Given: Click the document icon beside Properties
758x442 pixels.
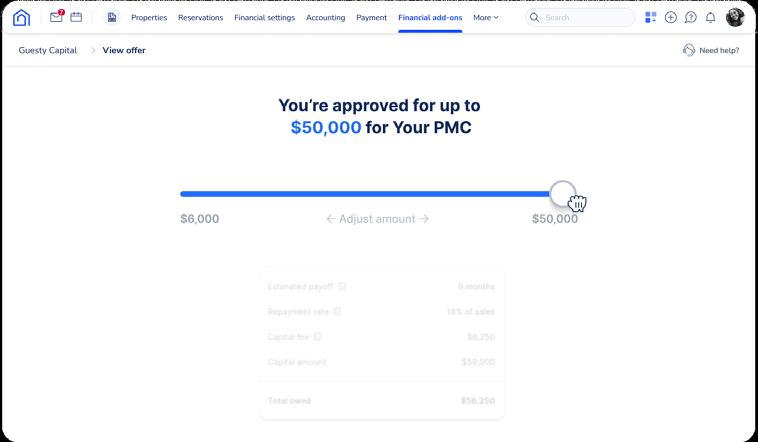Looking at the screenshot, I should (112, 17).
